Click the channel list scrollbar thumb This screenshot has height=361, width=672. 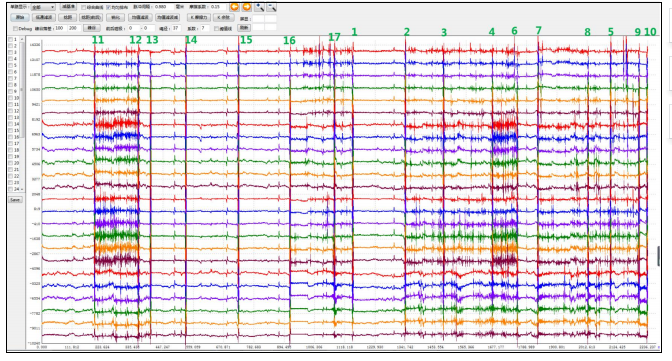pos(22,90)
